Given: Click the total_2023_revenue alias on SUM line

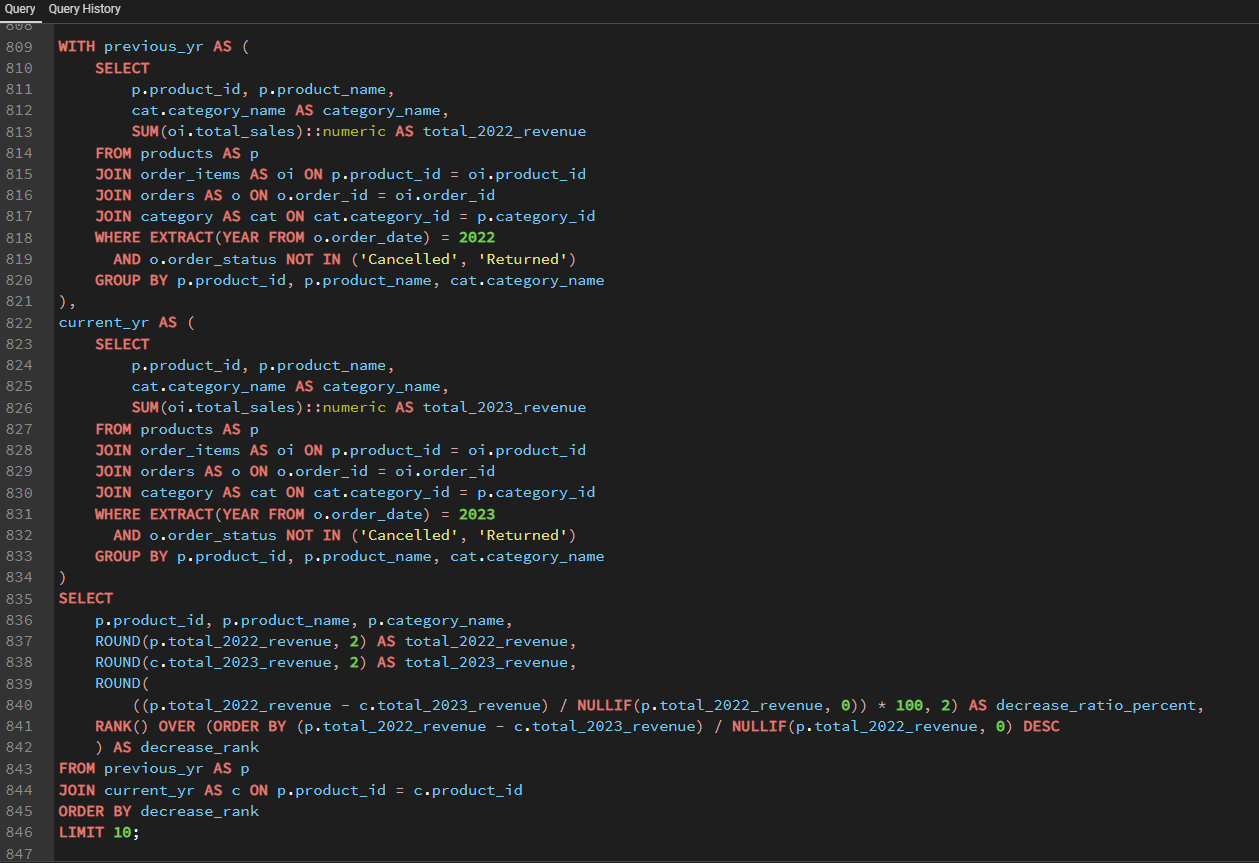Looking at the screenshot, I should pos(504,408).
